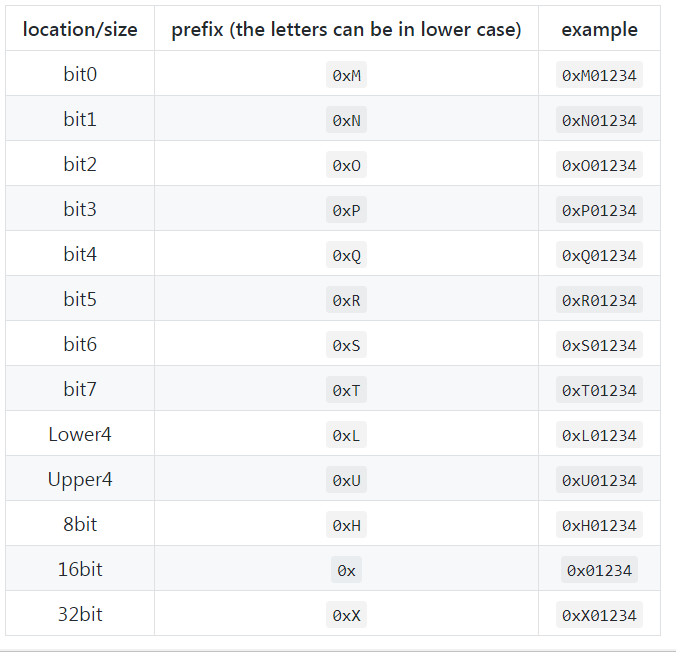Image resolution: width=690 pixels, height=666 pixels.
Task: Select the 'bit2' location cell
Action: tap(80, 164)
